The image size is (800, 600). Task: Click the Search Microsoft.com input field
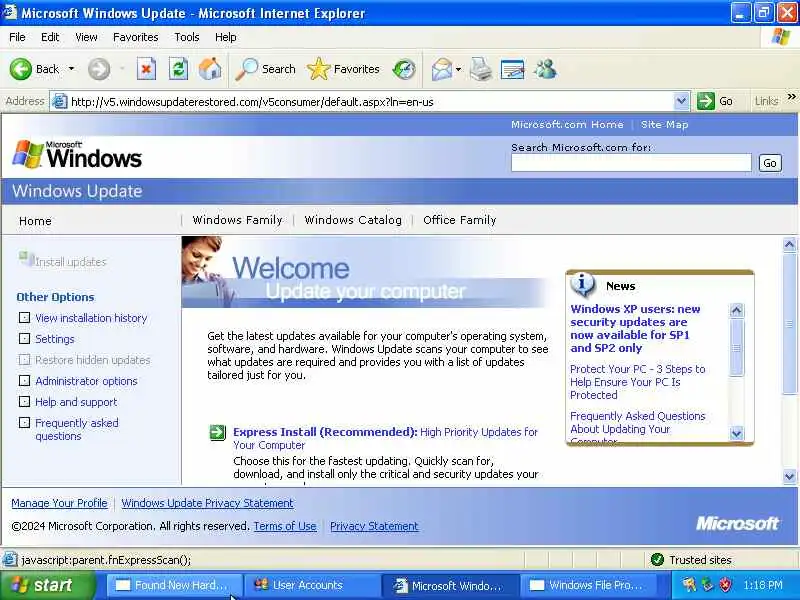click(x=631, y=163)
